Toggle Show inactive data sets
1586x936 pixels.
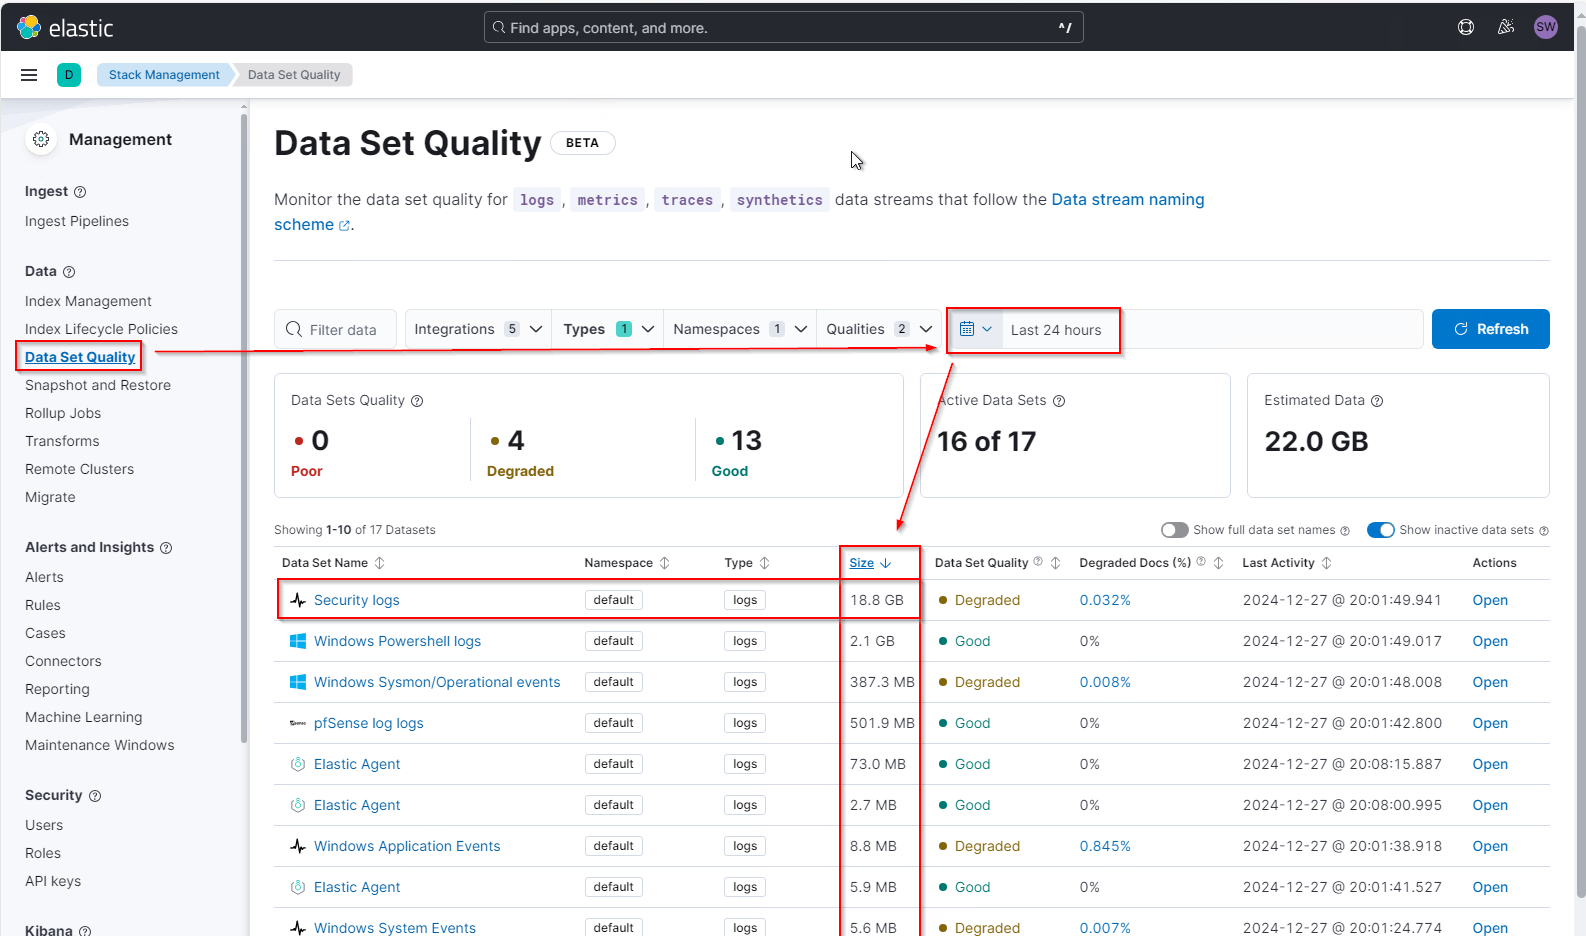point(1380,530)
